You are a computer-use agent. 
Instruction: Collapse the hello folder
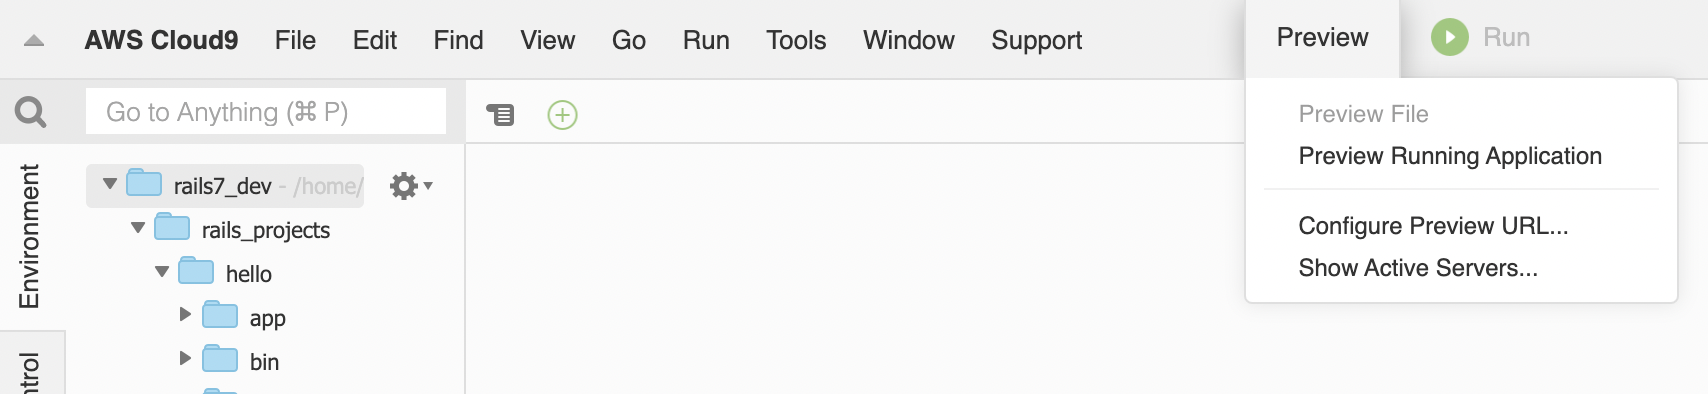162,272
